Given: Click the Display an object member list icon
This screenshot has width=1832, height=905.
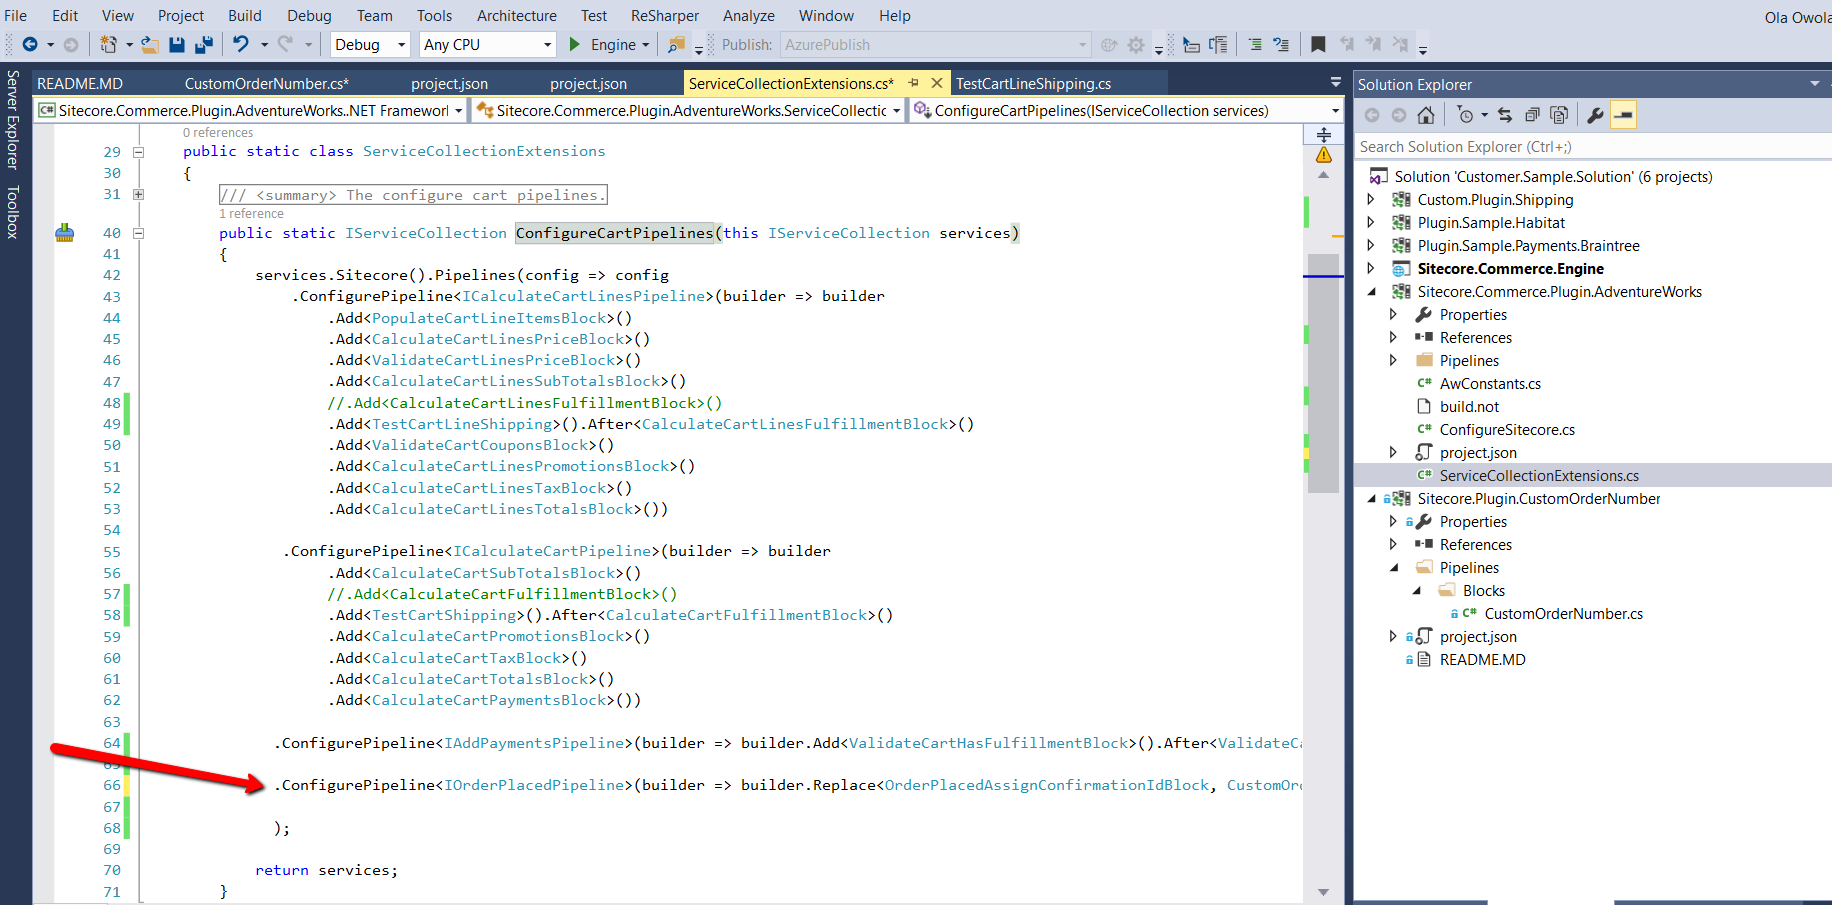Looking at the screenshot, I should [1191, 44].
